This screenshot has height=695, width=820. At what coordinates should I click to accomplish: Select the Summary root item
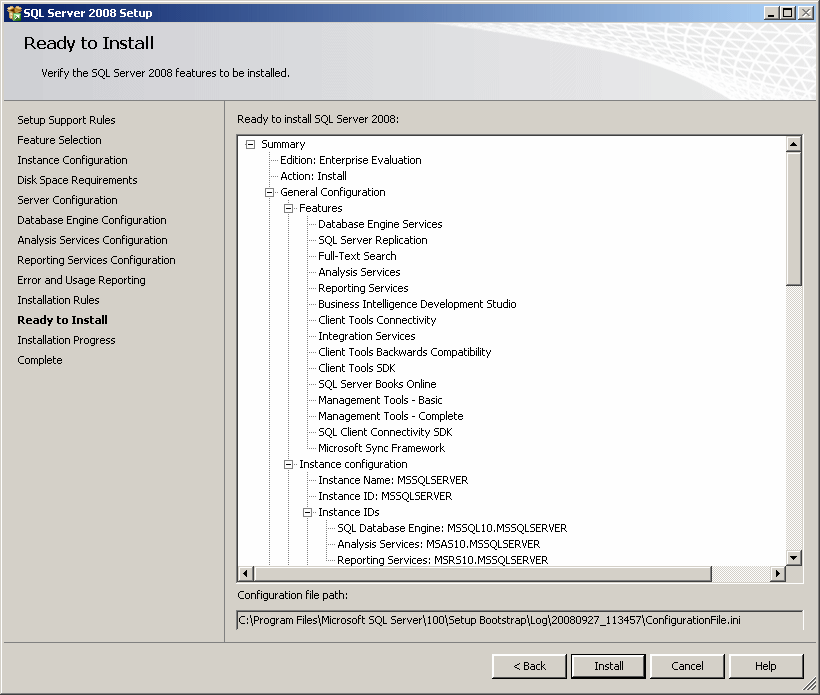pos(283,144)
